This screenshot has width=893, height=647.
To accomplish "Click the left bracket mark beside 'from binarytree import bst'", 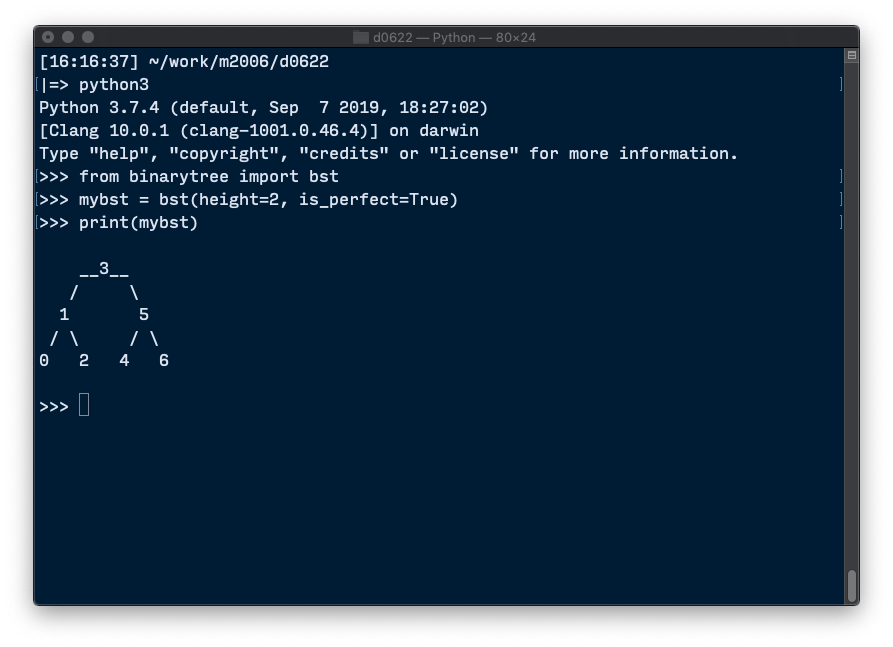I will coord(38,177).
